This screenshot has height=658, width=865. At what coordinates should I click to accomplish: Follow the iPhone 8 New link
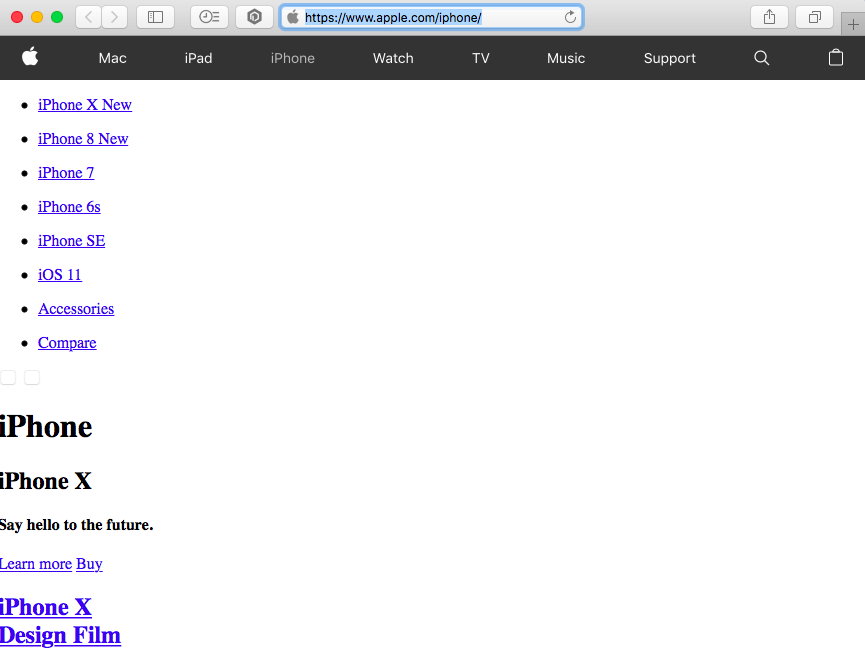(83, 139)
